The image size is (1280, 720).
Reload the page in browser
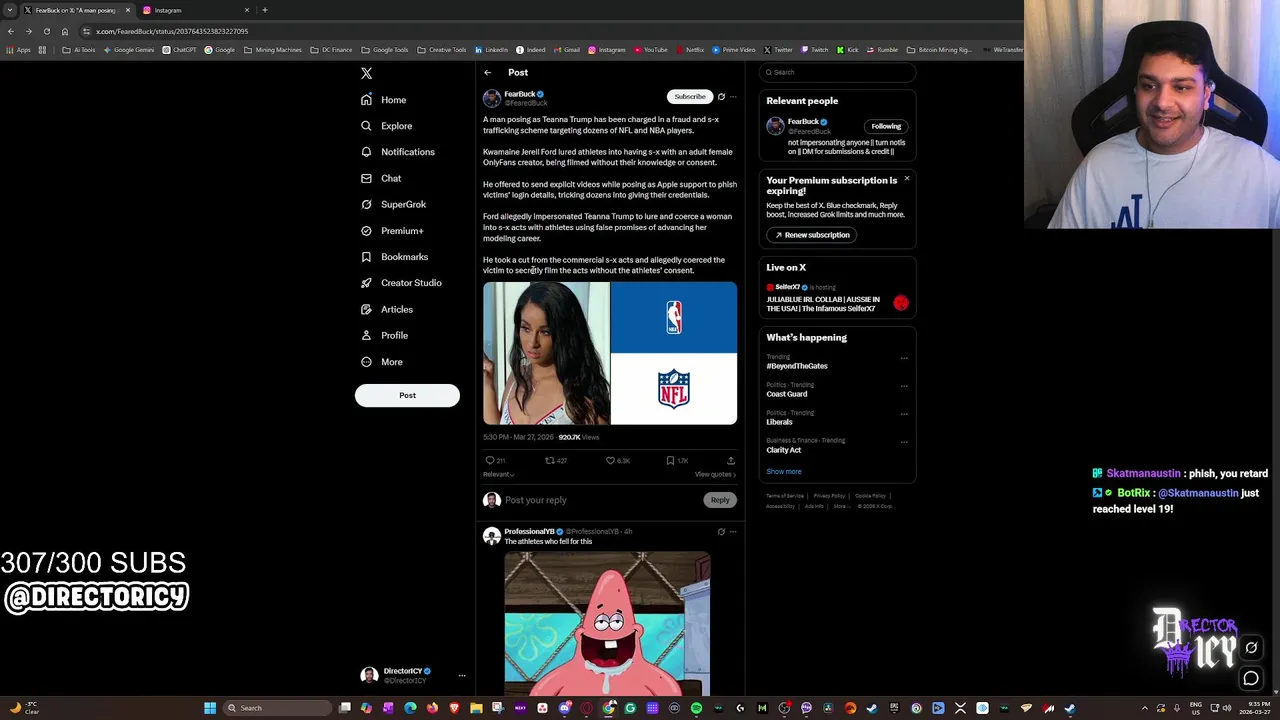pyautogui.click(x=46, y=31)
